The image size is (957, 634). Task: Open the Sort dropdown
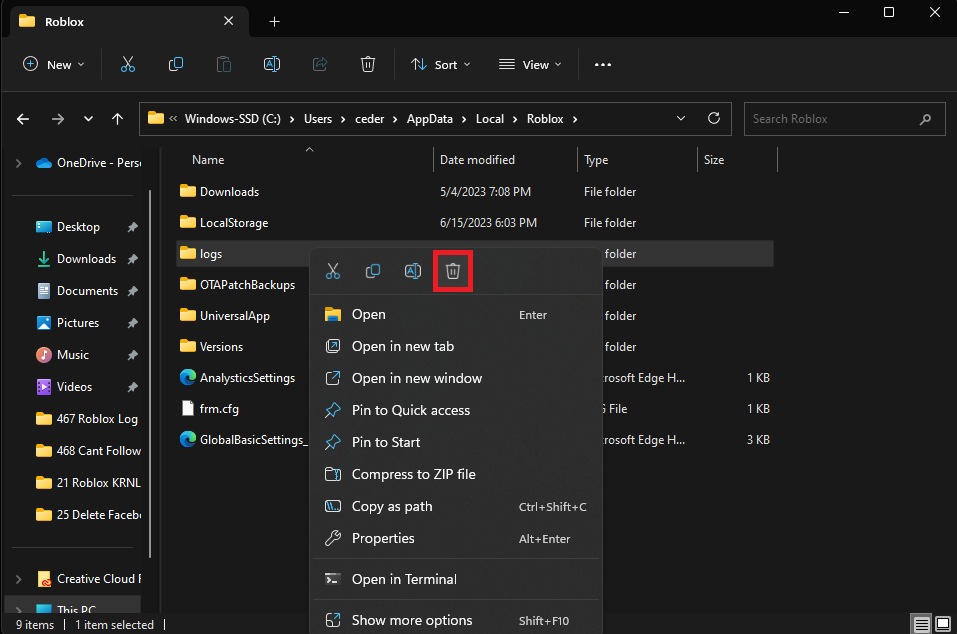click(x=440, y=64)
